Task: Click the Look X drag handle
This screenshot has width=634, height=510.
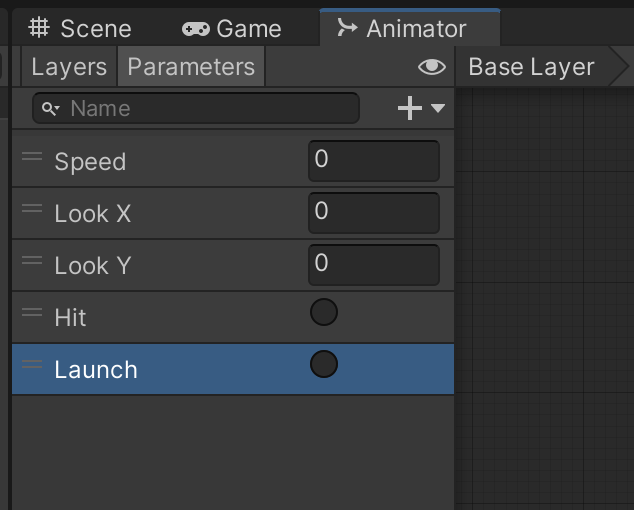Action: pos(32,209)
